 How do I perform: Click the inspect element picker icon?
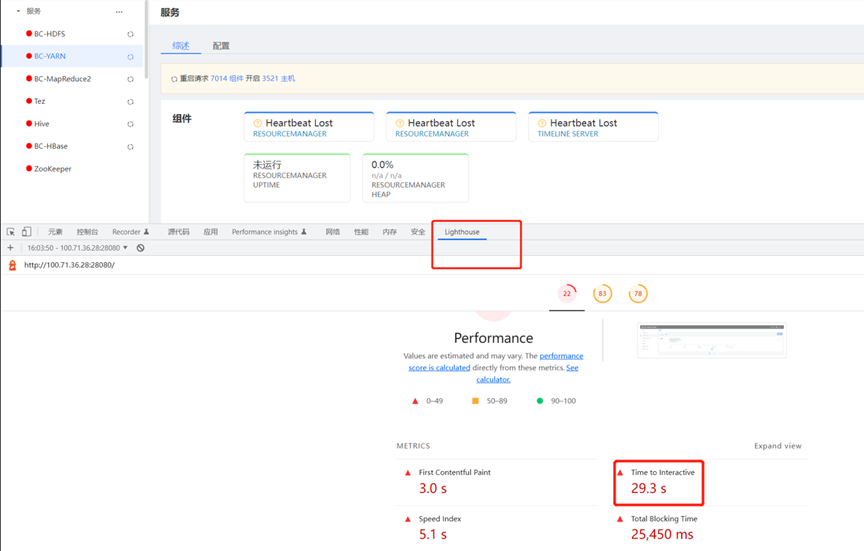(x=10, y=232)
